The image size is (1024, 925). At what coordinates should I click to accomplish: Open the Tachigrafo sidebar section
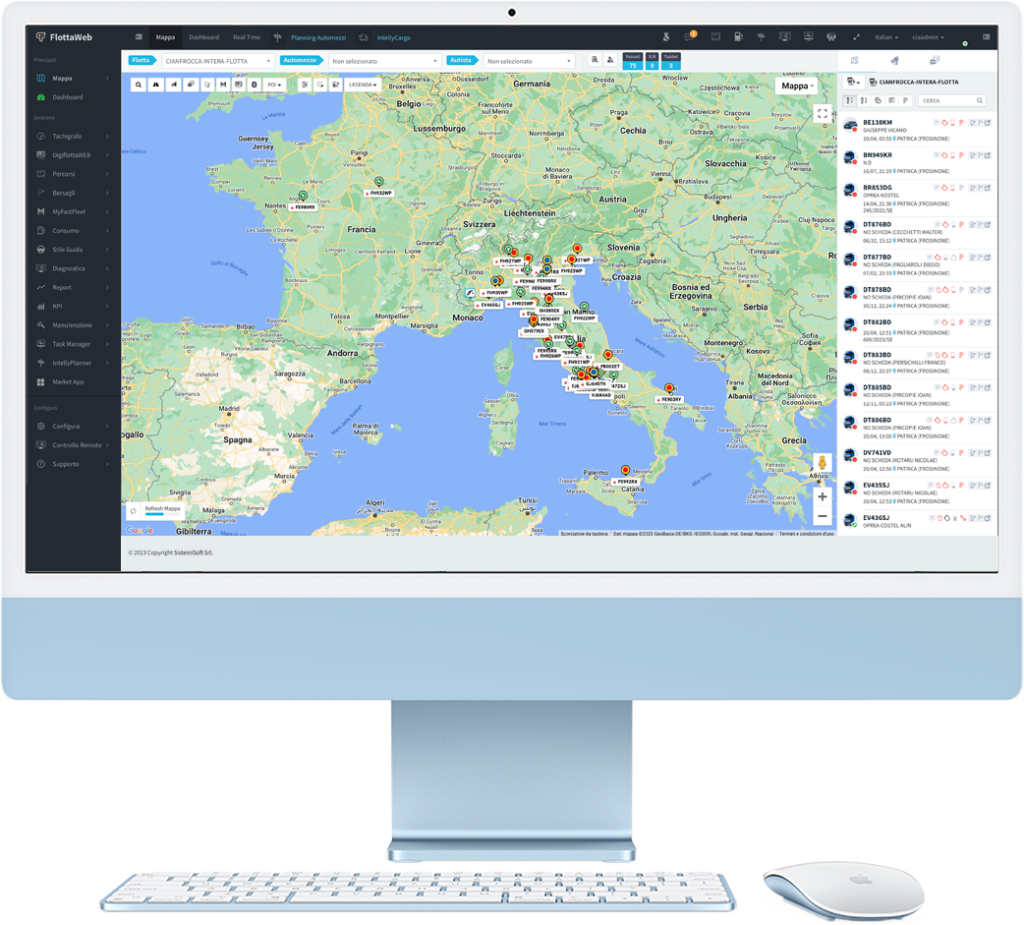(x=67, y=136)
